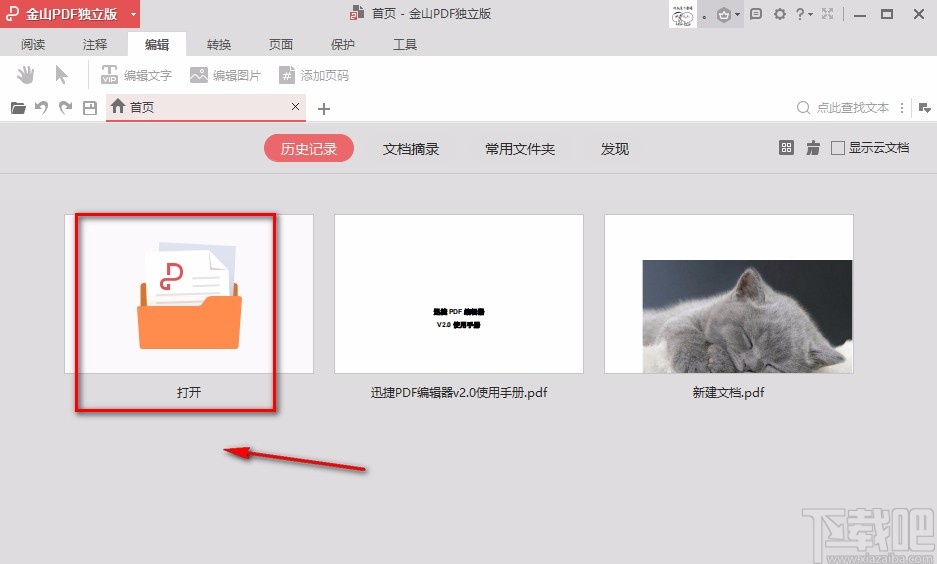This screenshot has width=937, height=564.
Task: Add a new tab with plus icon
Action: click(x=324, y=109)
